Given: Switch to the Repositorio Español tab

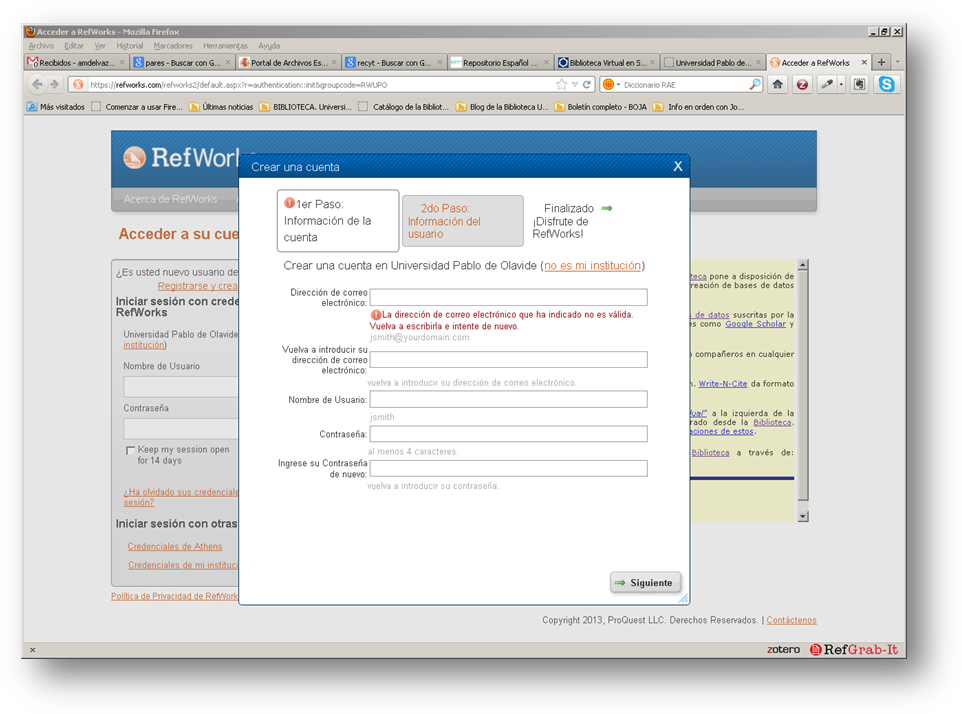Looking at the screenshot, I should tap(499, 63).
